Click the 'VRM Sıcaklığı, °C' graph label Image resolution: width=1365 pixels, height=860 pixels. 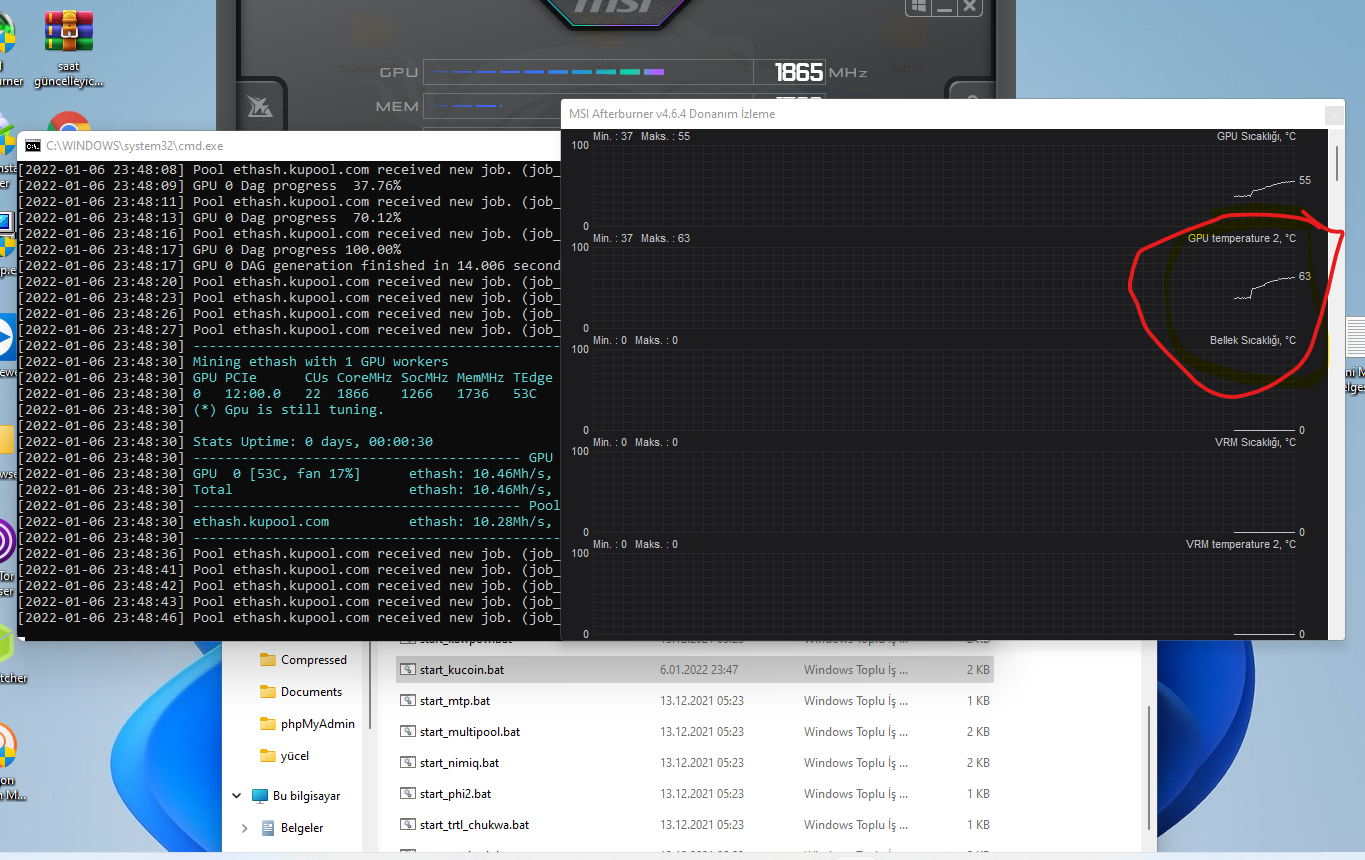tap(1255, 442)
